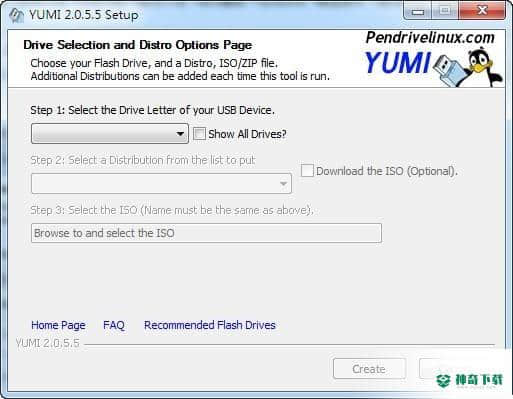Image resolution: width=513 pixels, height=399 pixels.
Task: Click the YUMI 2.0.5.5 version footer text
Action: click(48, 343)
